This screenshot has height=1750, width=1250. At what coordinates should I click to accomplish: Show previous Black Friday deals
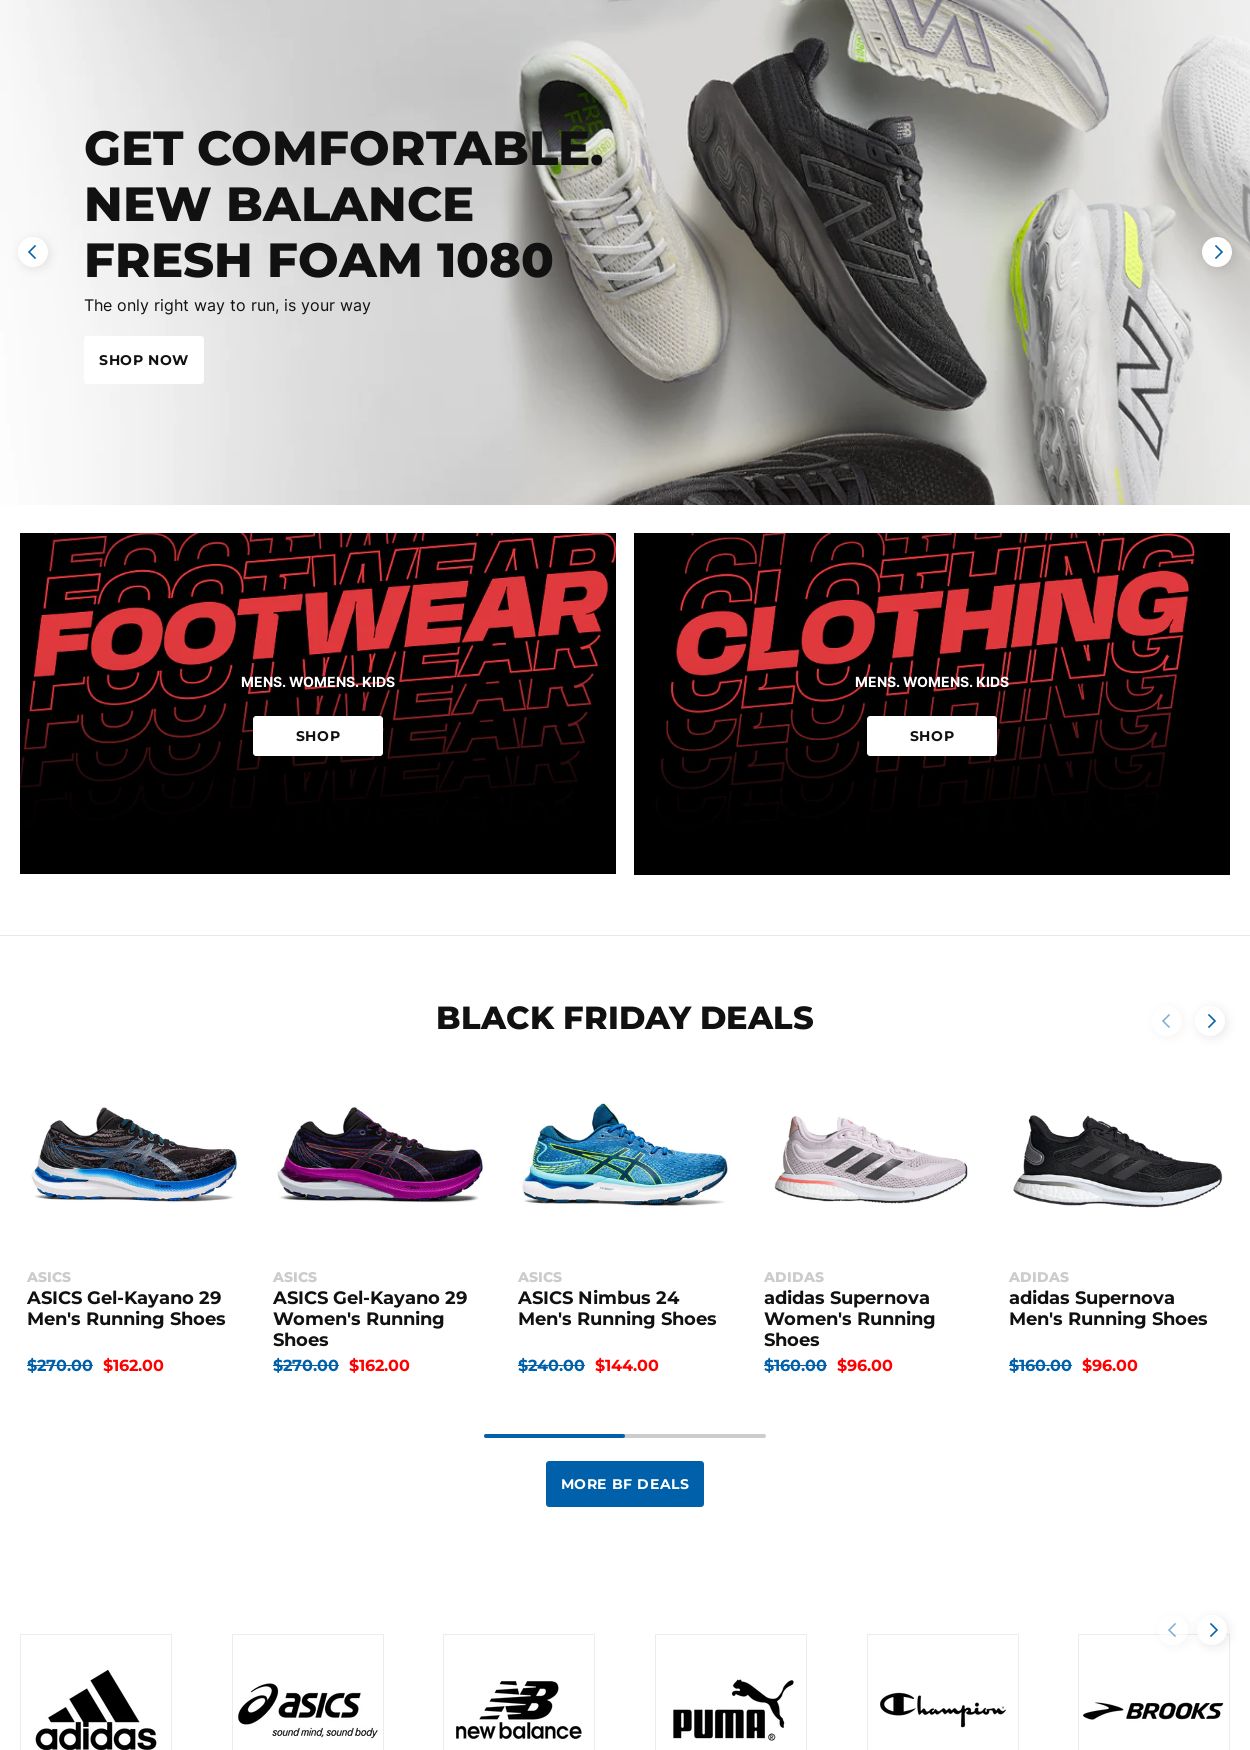pyautogui.click(x=1167, y=1021)
